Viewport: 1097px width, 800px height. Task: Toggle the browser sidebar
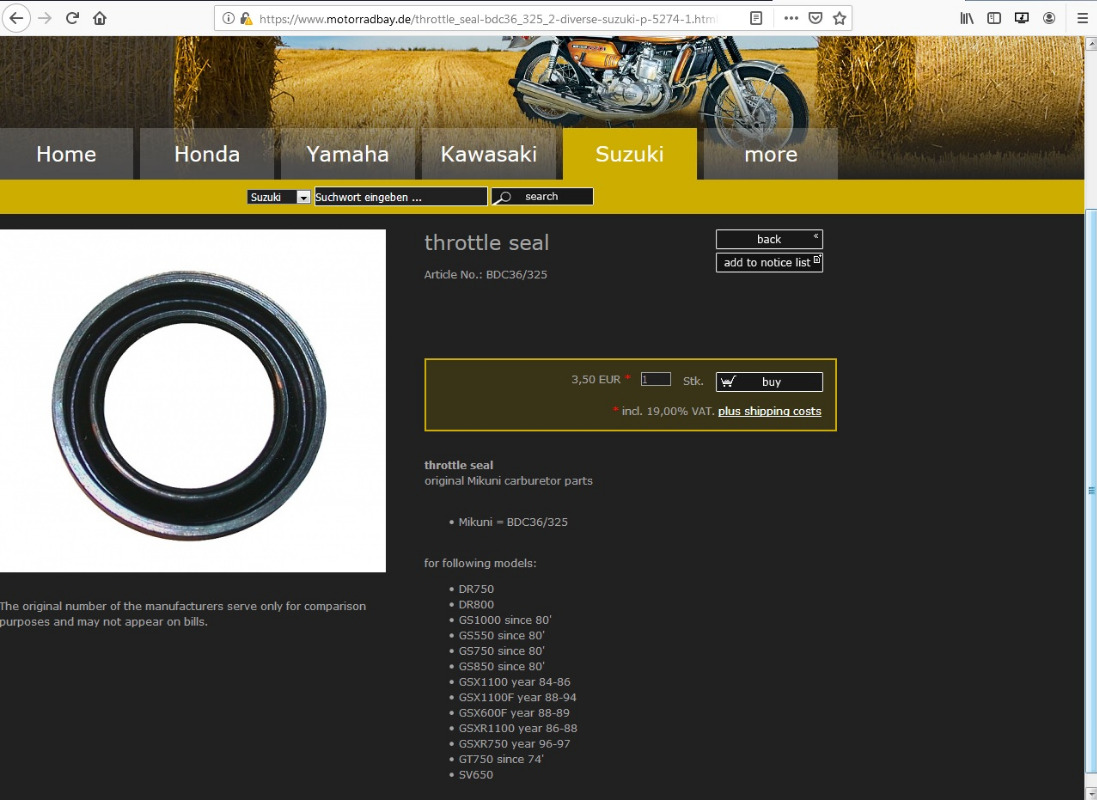click(994, 18)
